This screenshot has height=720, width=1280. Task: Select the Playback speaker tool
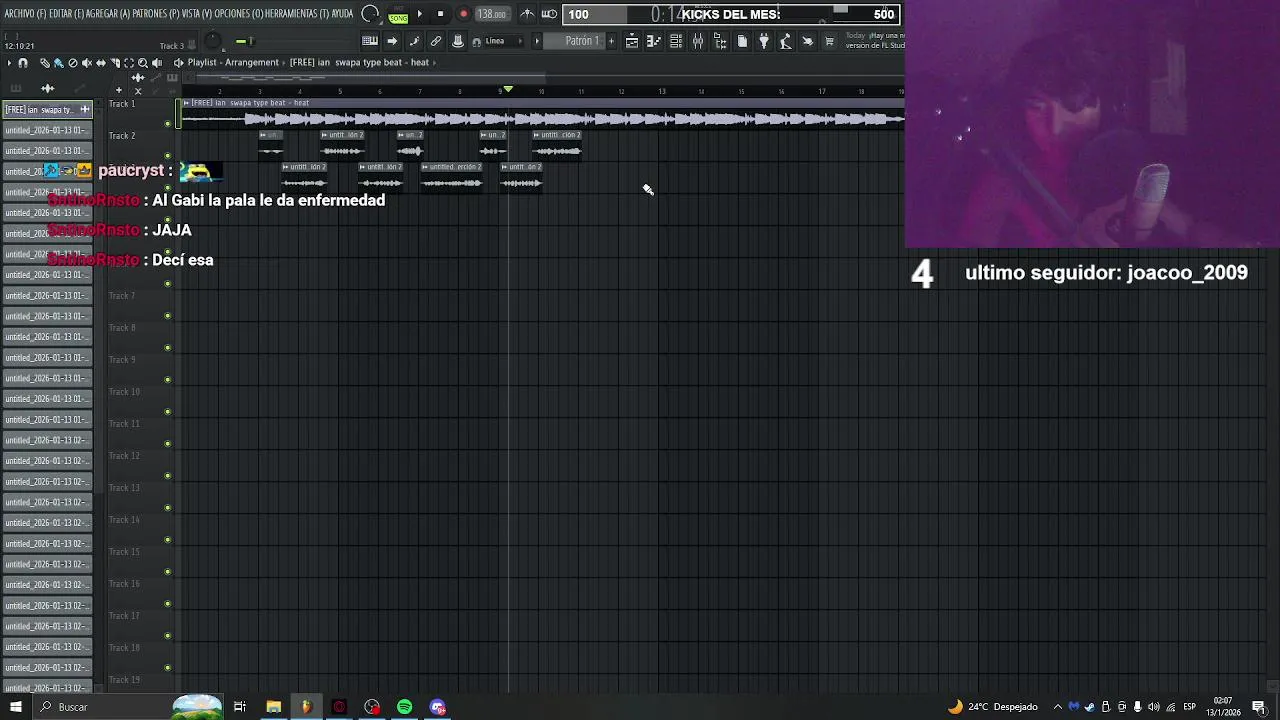point(156,63)
